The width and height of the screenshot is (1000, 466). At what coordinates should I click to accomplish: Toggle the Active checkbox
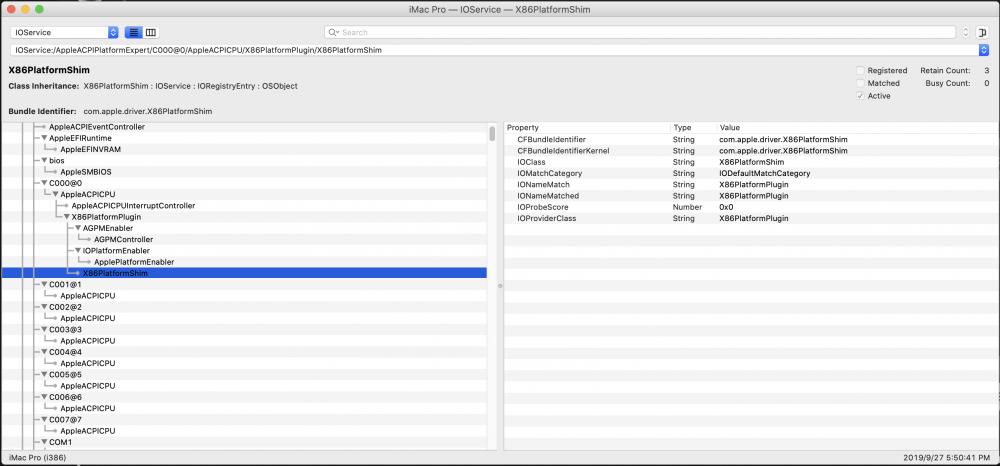tap(860, 96)
